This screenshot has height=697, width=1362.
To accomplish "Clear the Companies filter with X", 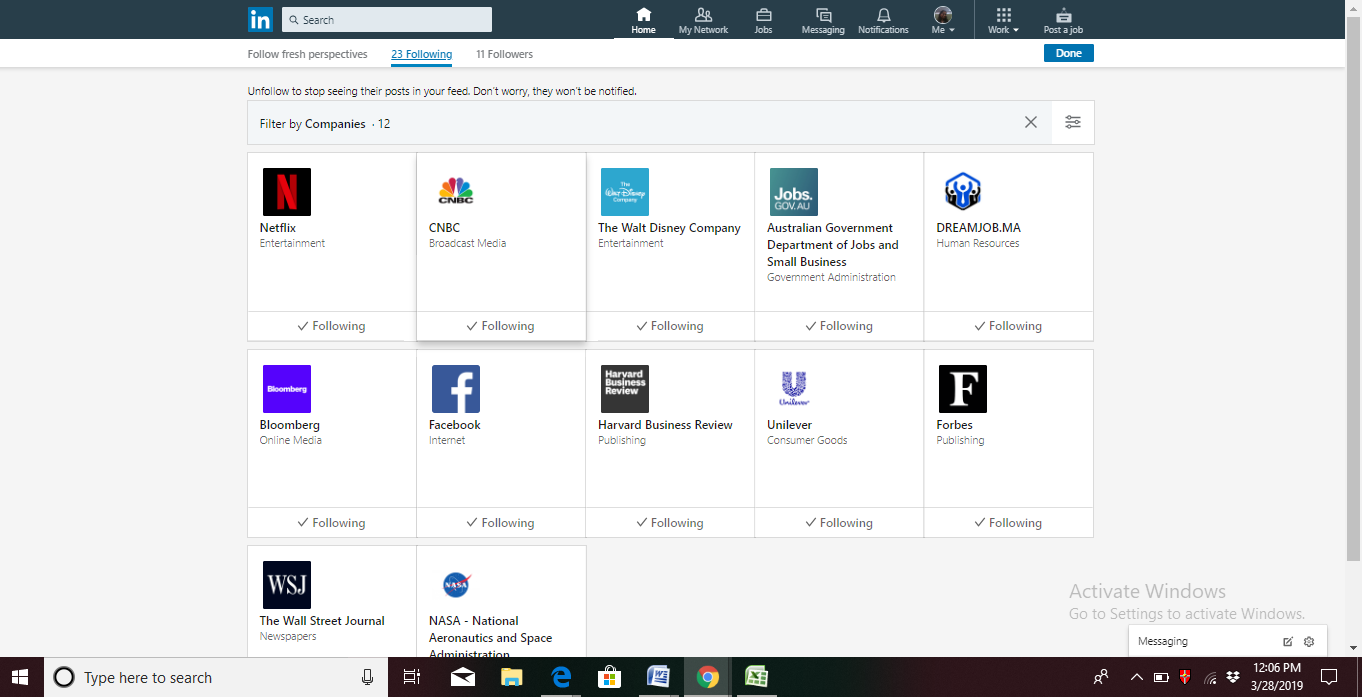I will coord(1030,122).
